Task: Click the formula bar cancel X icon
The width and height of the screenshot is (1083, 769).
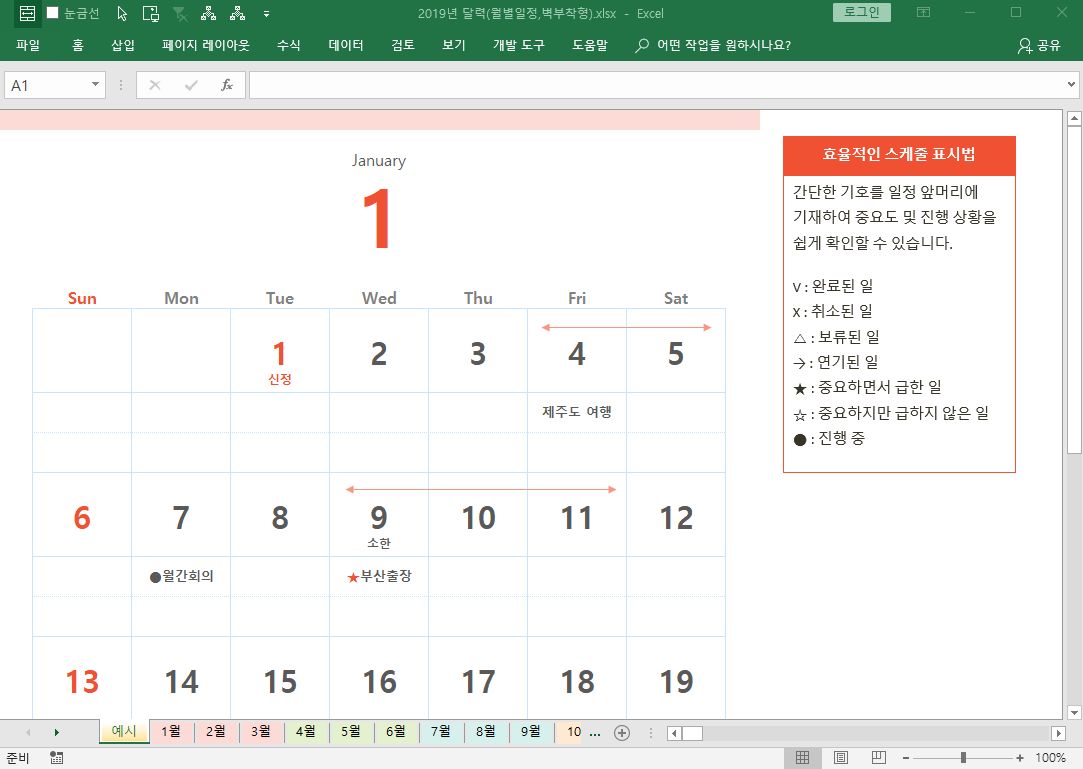Action: pos(155,85)
